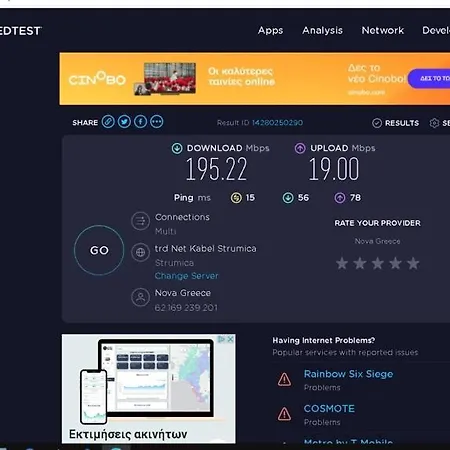This screenshot has width=450, height=450.
Task: Click the Connections mode icon
Action: [140, 221]
